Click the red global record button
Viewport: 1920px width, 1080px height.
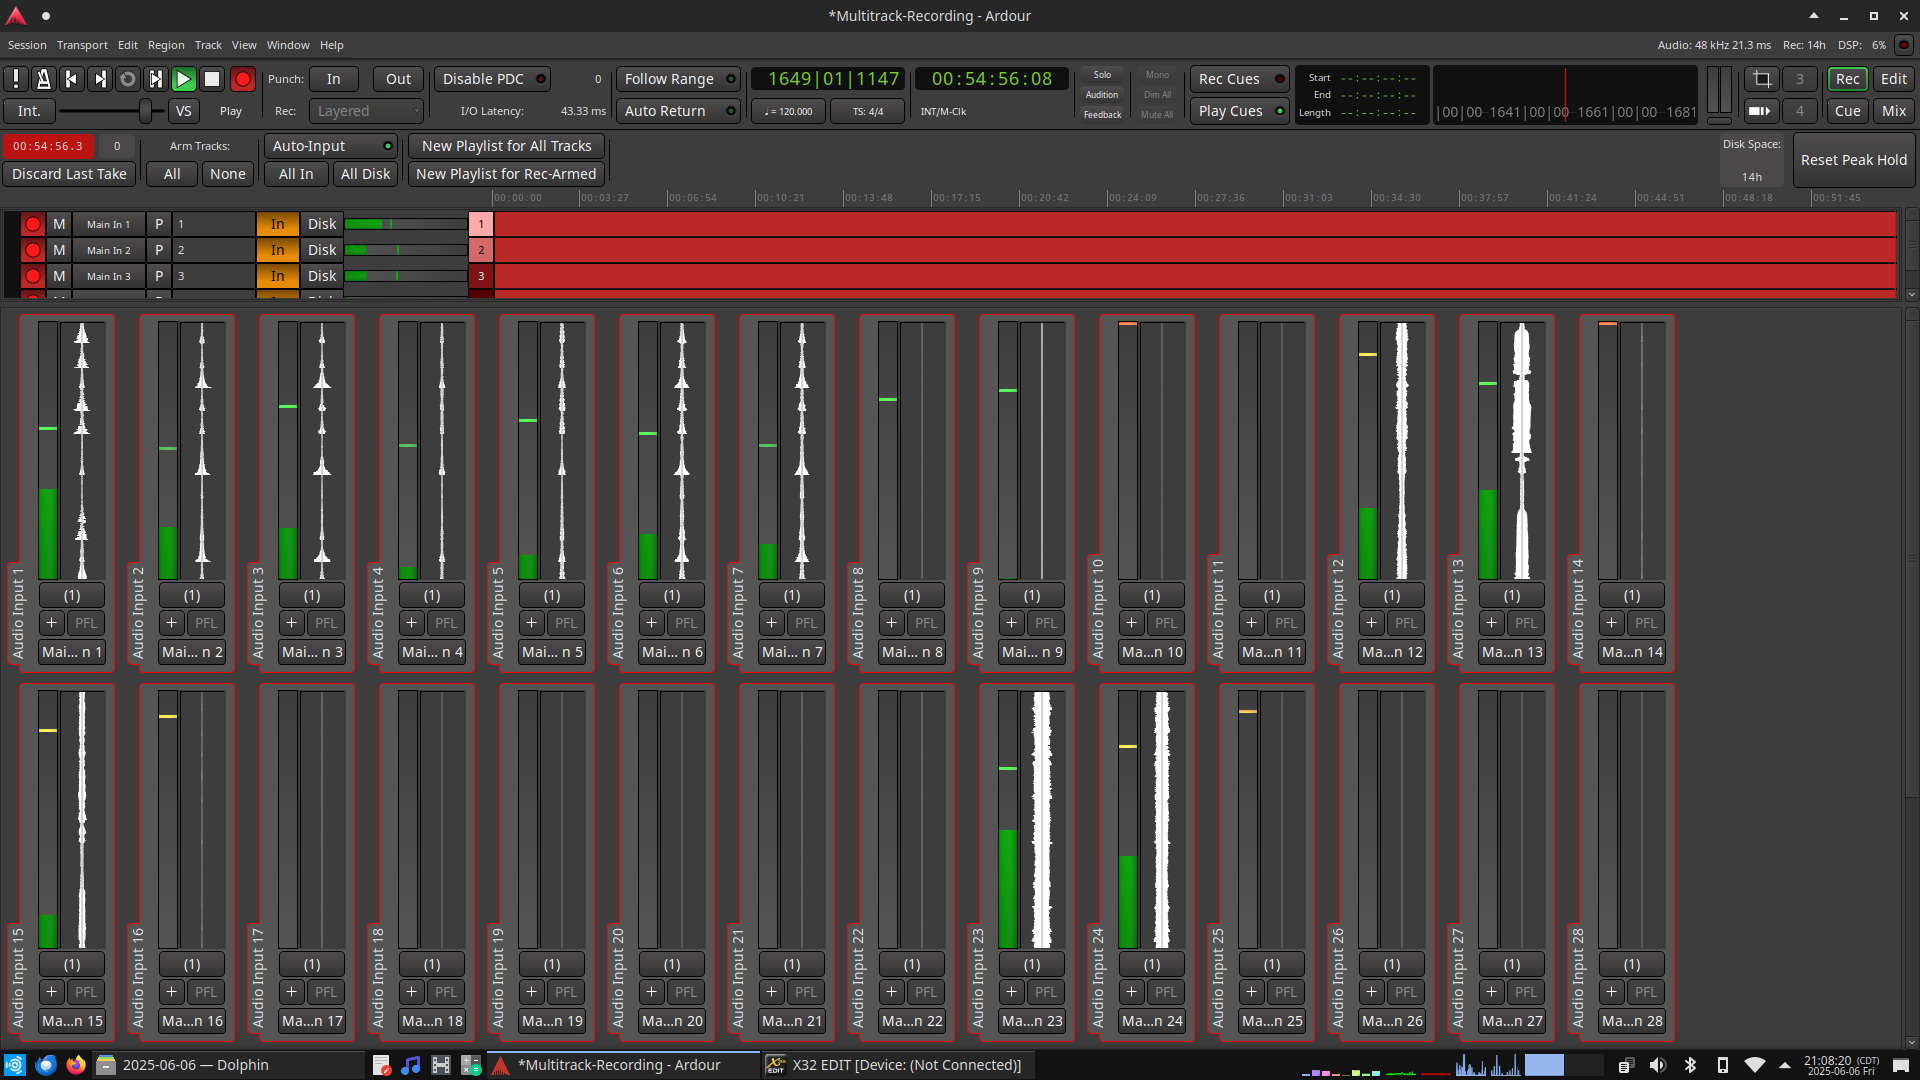tap(242, 79)
